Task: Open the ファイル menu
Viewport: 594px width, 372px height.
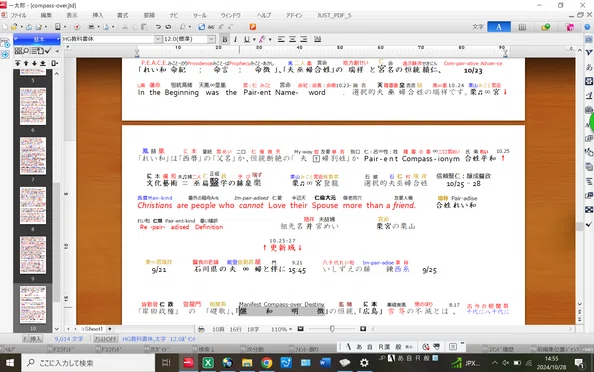Action: 18,16
